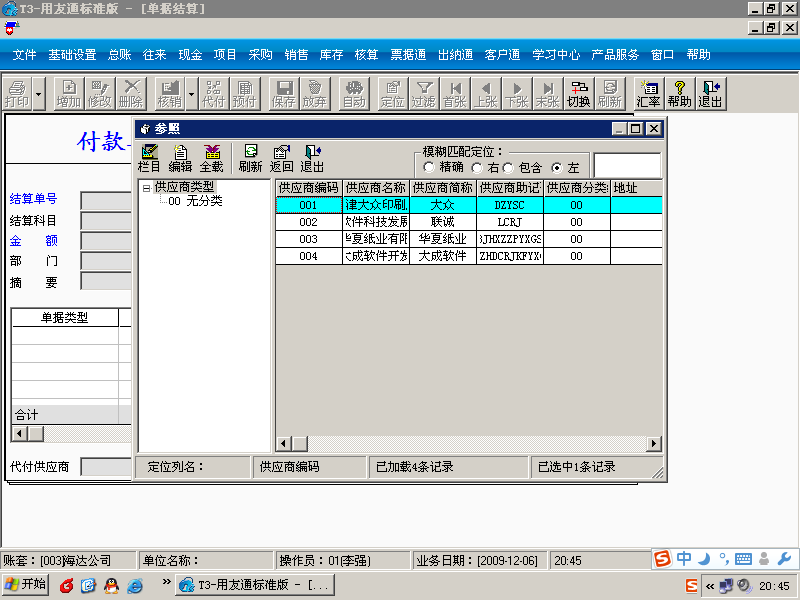Viewport: 800px width, 600px height.
Task: Click 栏目 columns icon in 参照 dialog
Action: point(149,159)
